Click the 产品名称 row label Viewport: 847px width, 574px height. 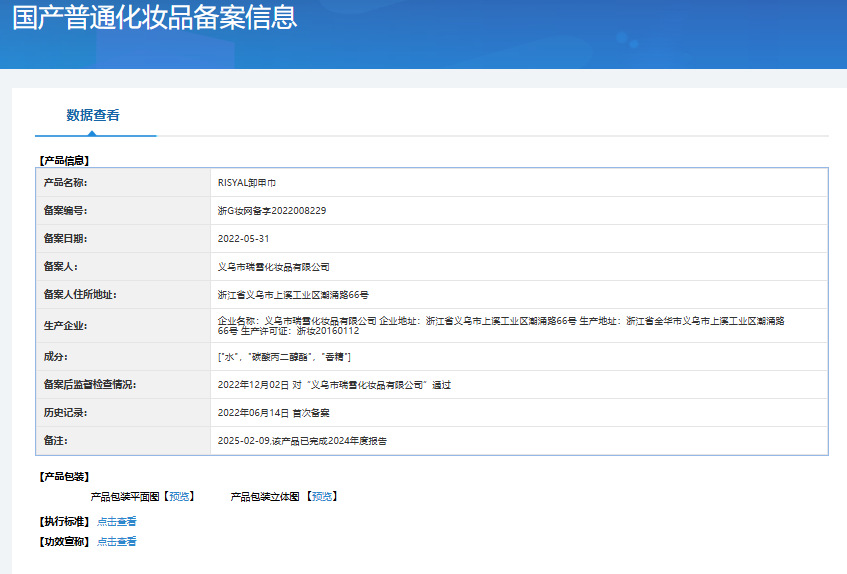coord(65,183)
